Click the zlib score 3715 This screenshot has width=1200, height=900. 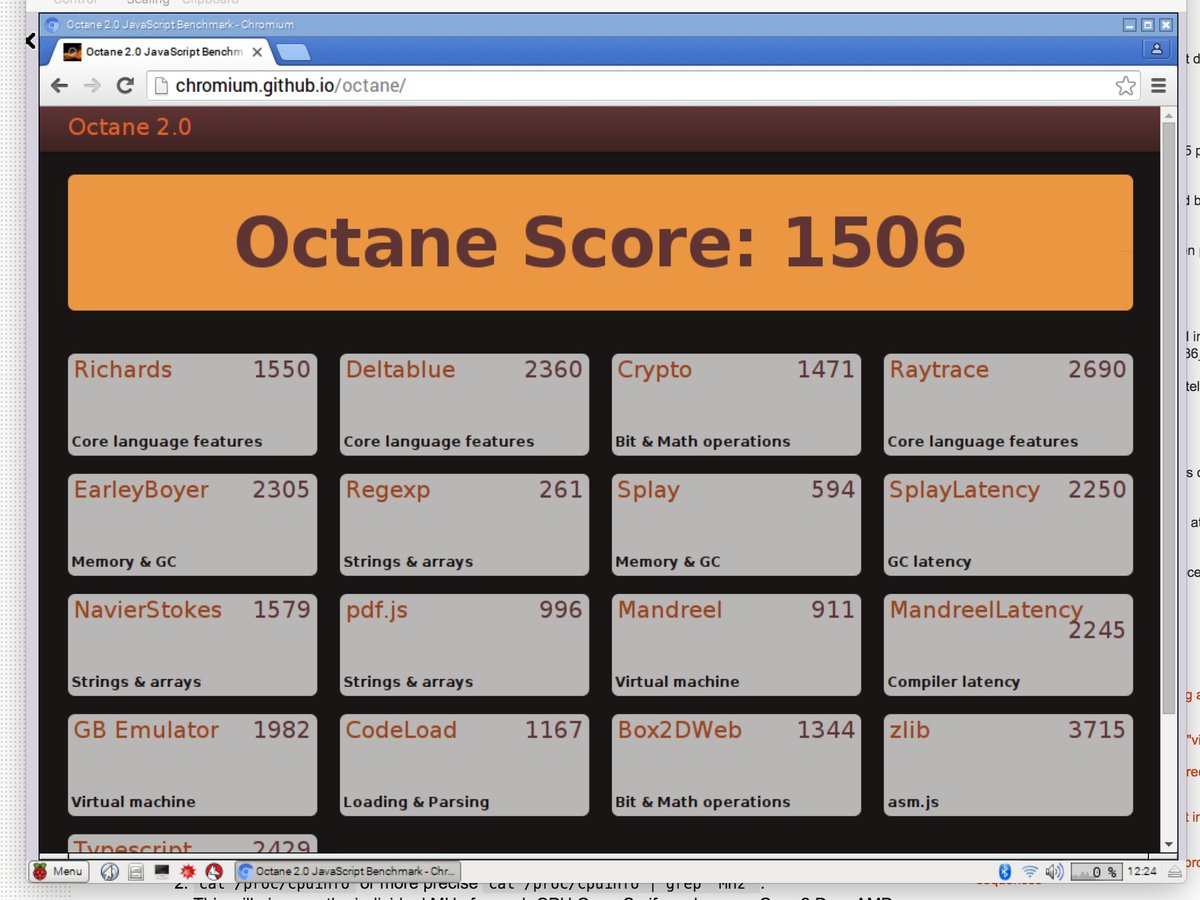pos(1097,729)
